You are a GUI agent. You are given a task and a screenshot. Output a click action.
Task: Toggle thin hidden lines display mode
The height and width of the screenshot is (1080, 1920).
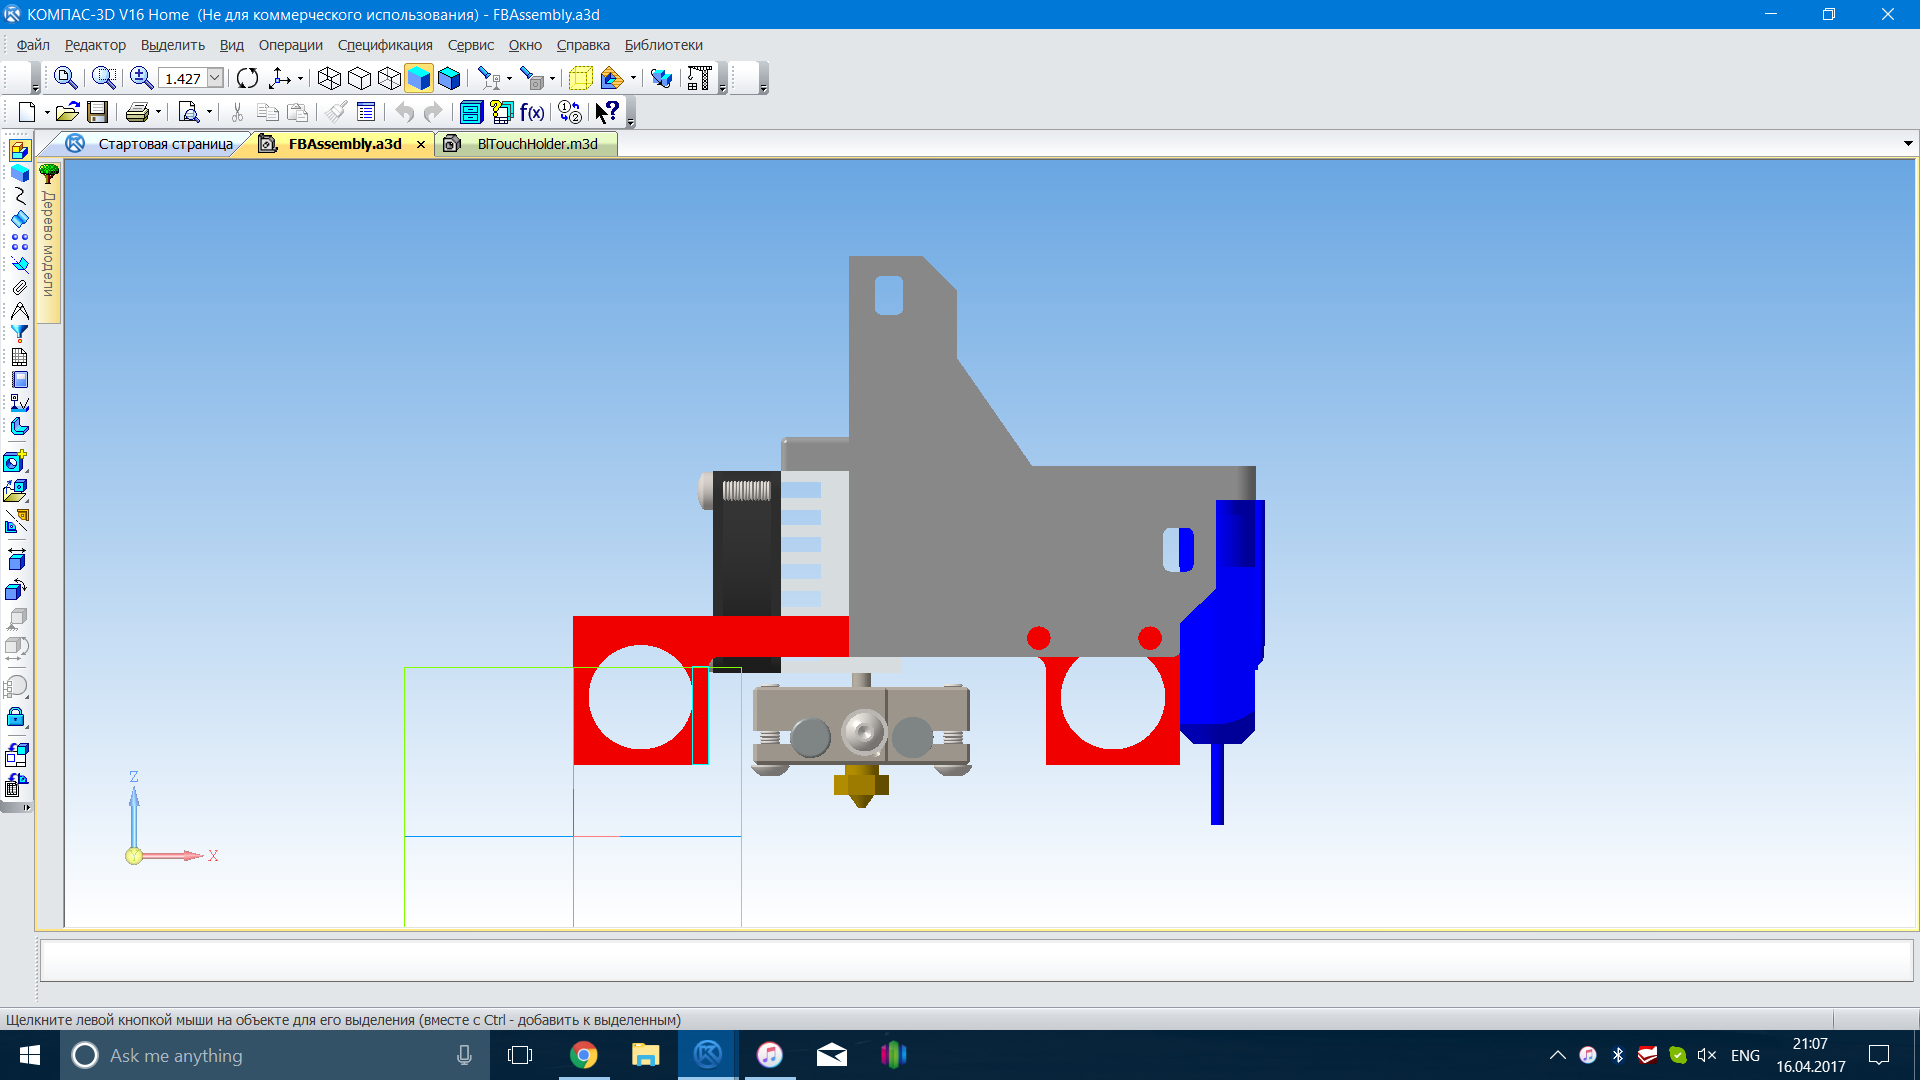[x=389, y=78]
